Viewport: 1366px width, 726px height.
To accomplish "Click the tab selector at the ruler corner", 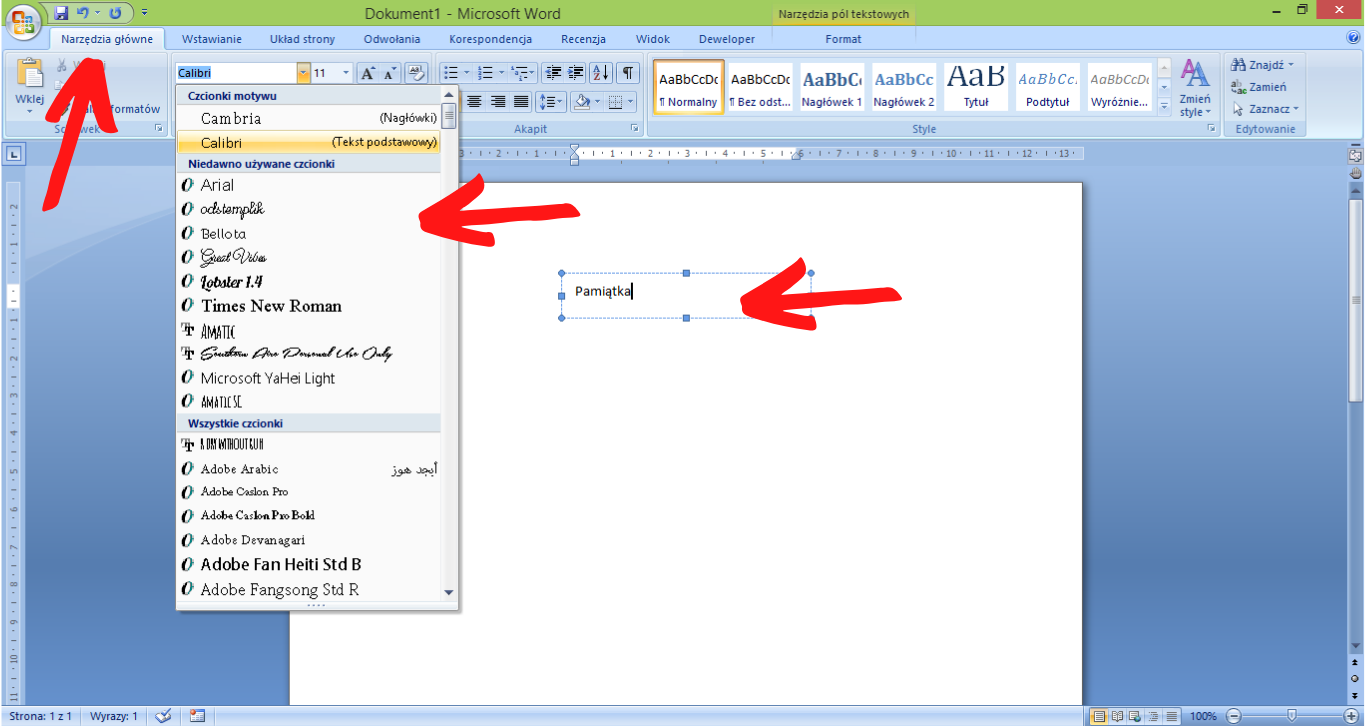I will [15, 154].
